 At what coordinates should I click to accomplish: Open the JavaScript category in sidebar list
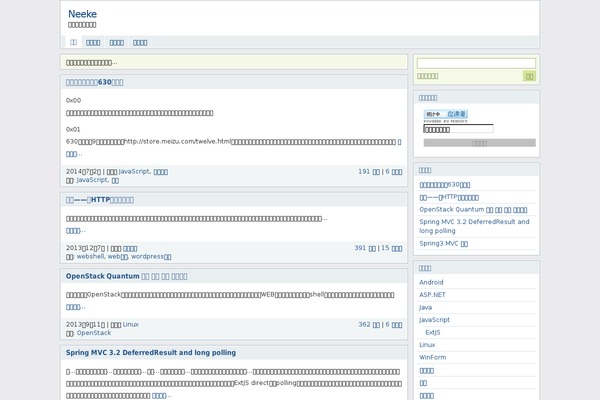click(x=434, y=320)
